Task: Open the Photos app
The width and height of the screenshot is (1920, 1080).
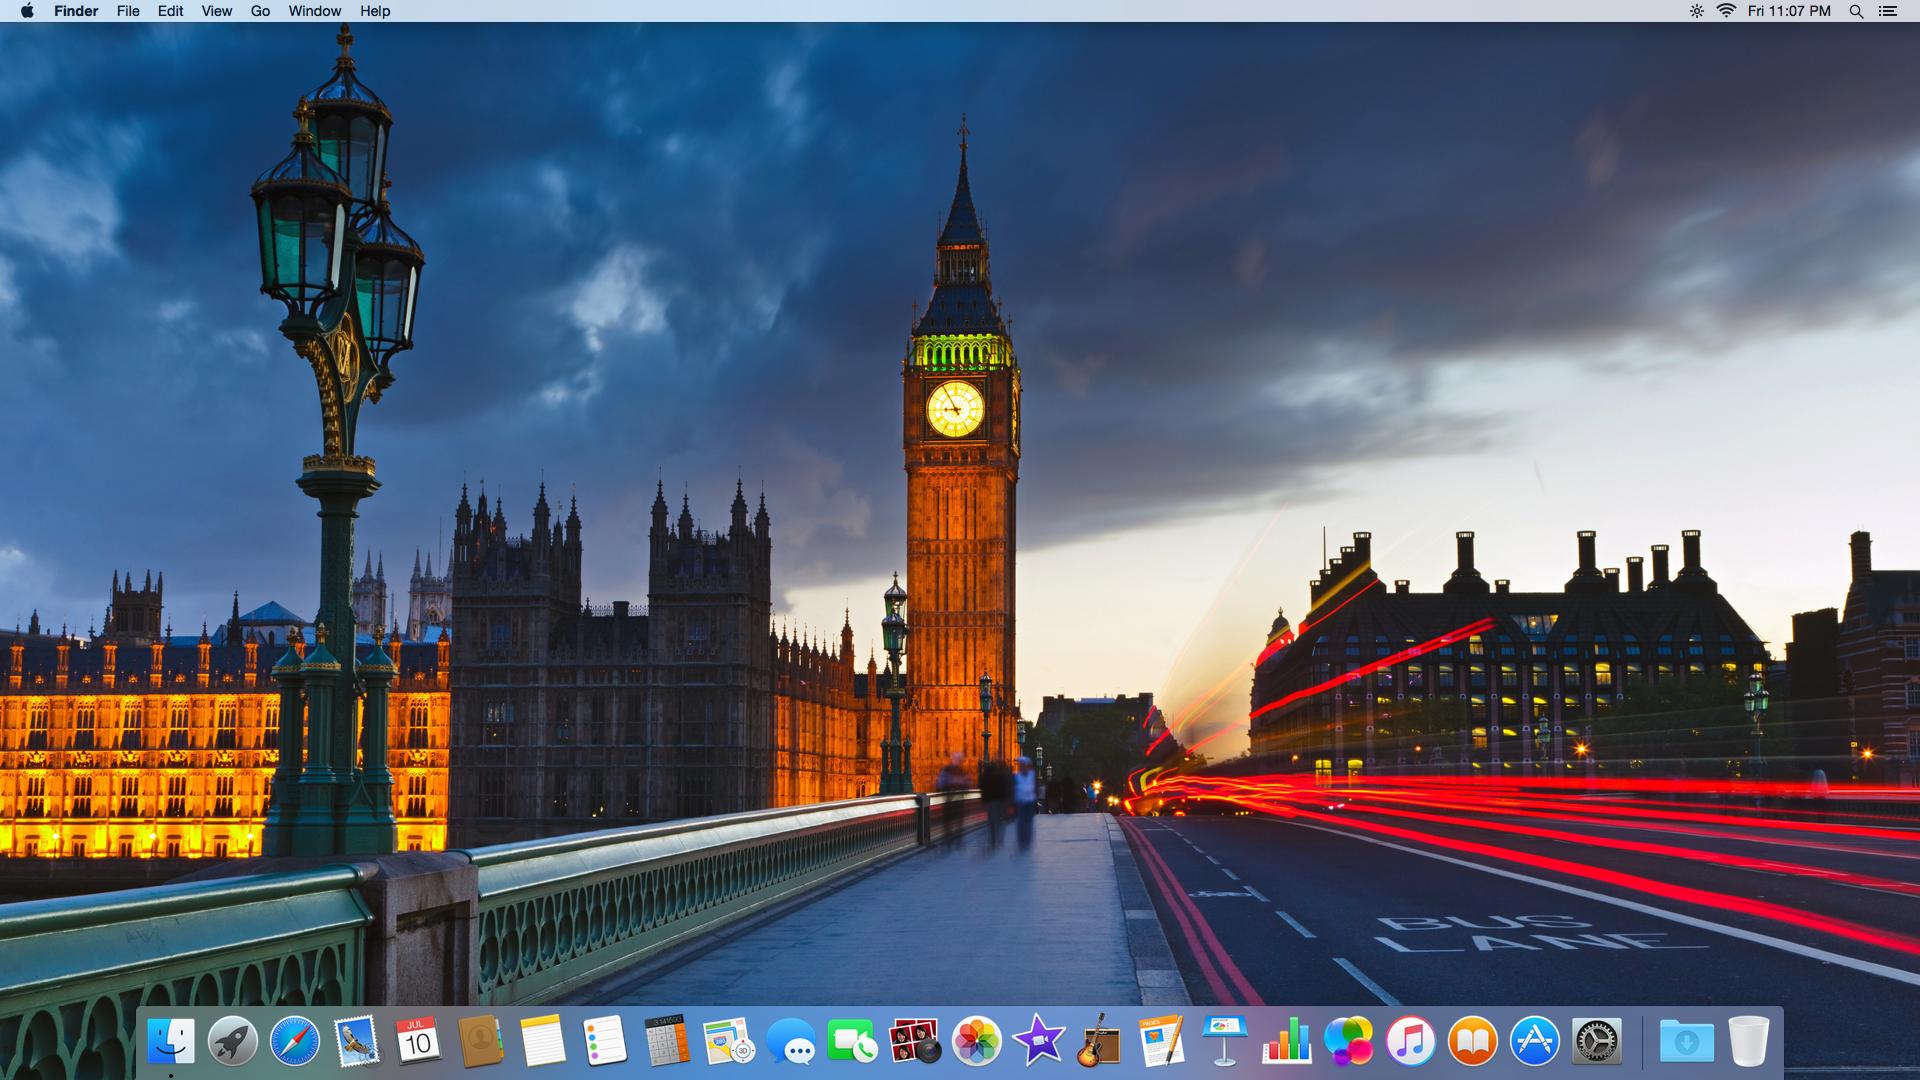Action: click(976, 1042)
